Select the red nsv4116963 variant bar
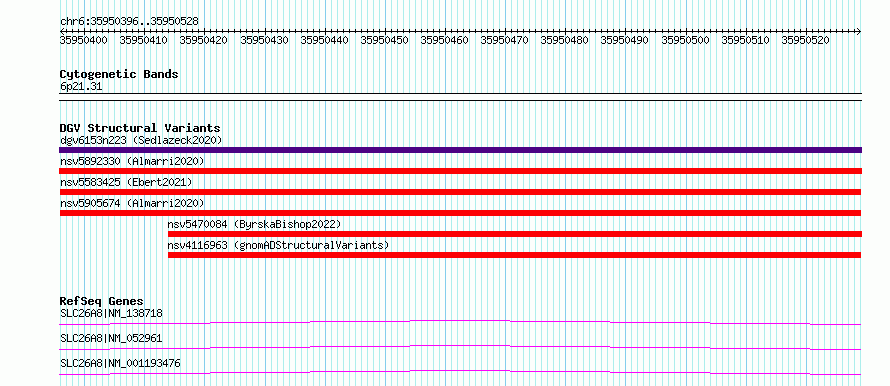Screen dimensions: 890x386 point(515,255)
